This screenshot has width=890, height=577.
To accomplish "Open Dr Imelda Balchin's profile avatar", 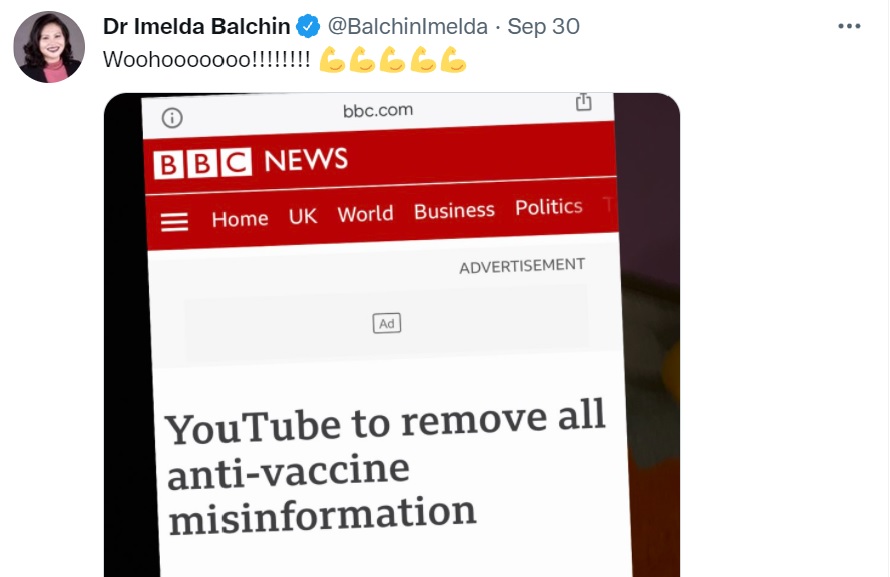I will [x=49, y=47].
